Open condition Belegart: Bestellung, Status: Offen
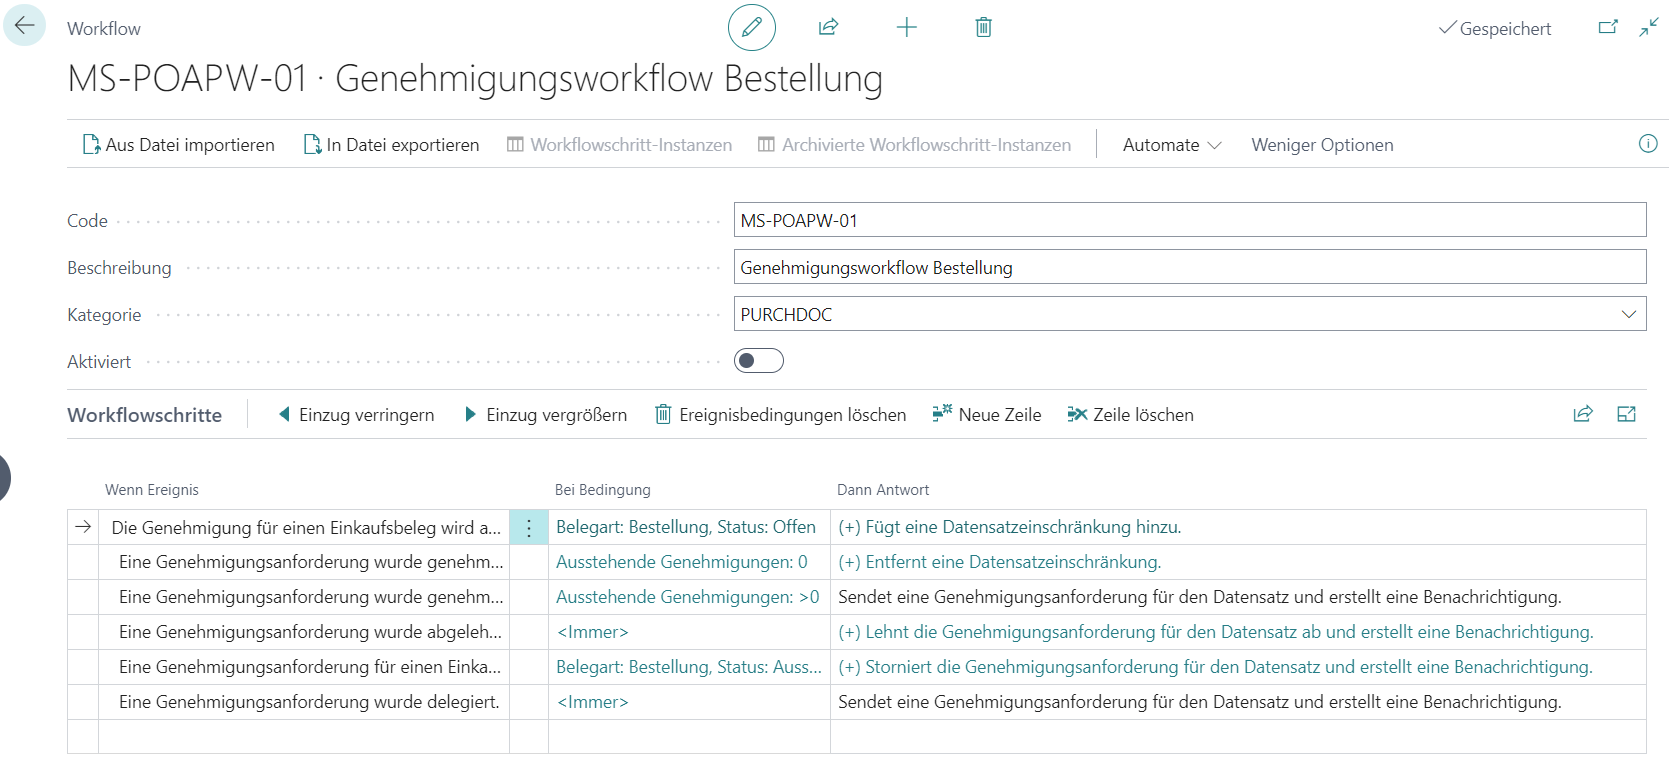Screen dimensions: 1670x769 [686, 527]
